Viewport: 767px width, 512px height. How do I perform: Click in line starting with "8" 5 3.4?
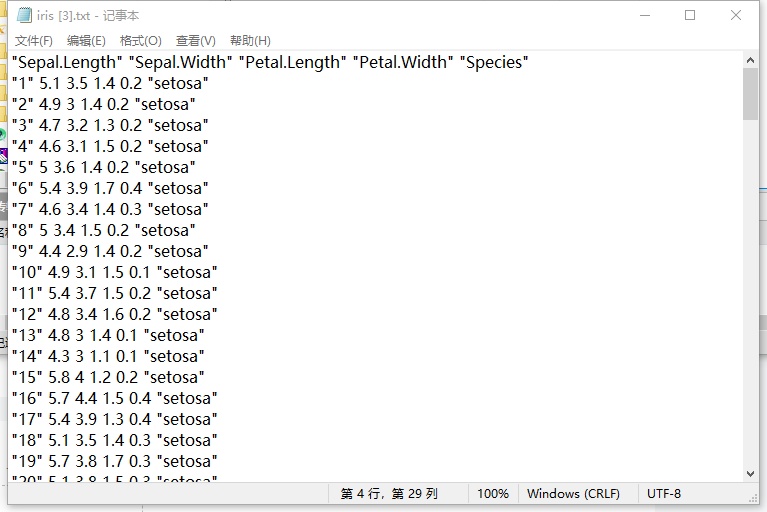[104, 231]
